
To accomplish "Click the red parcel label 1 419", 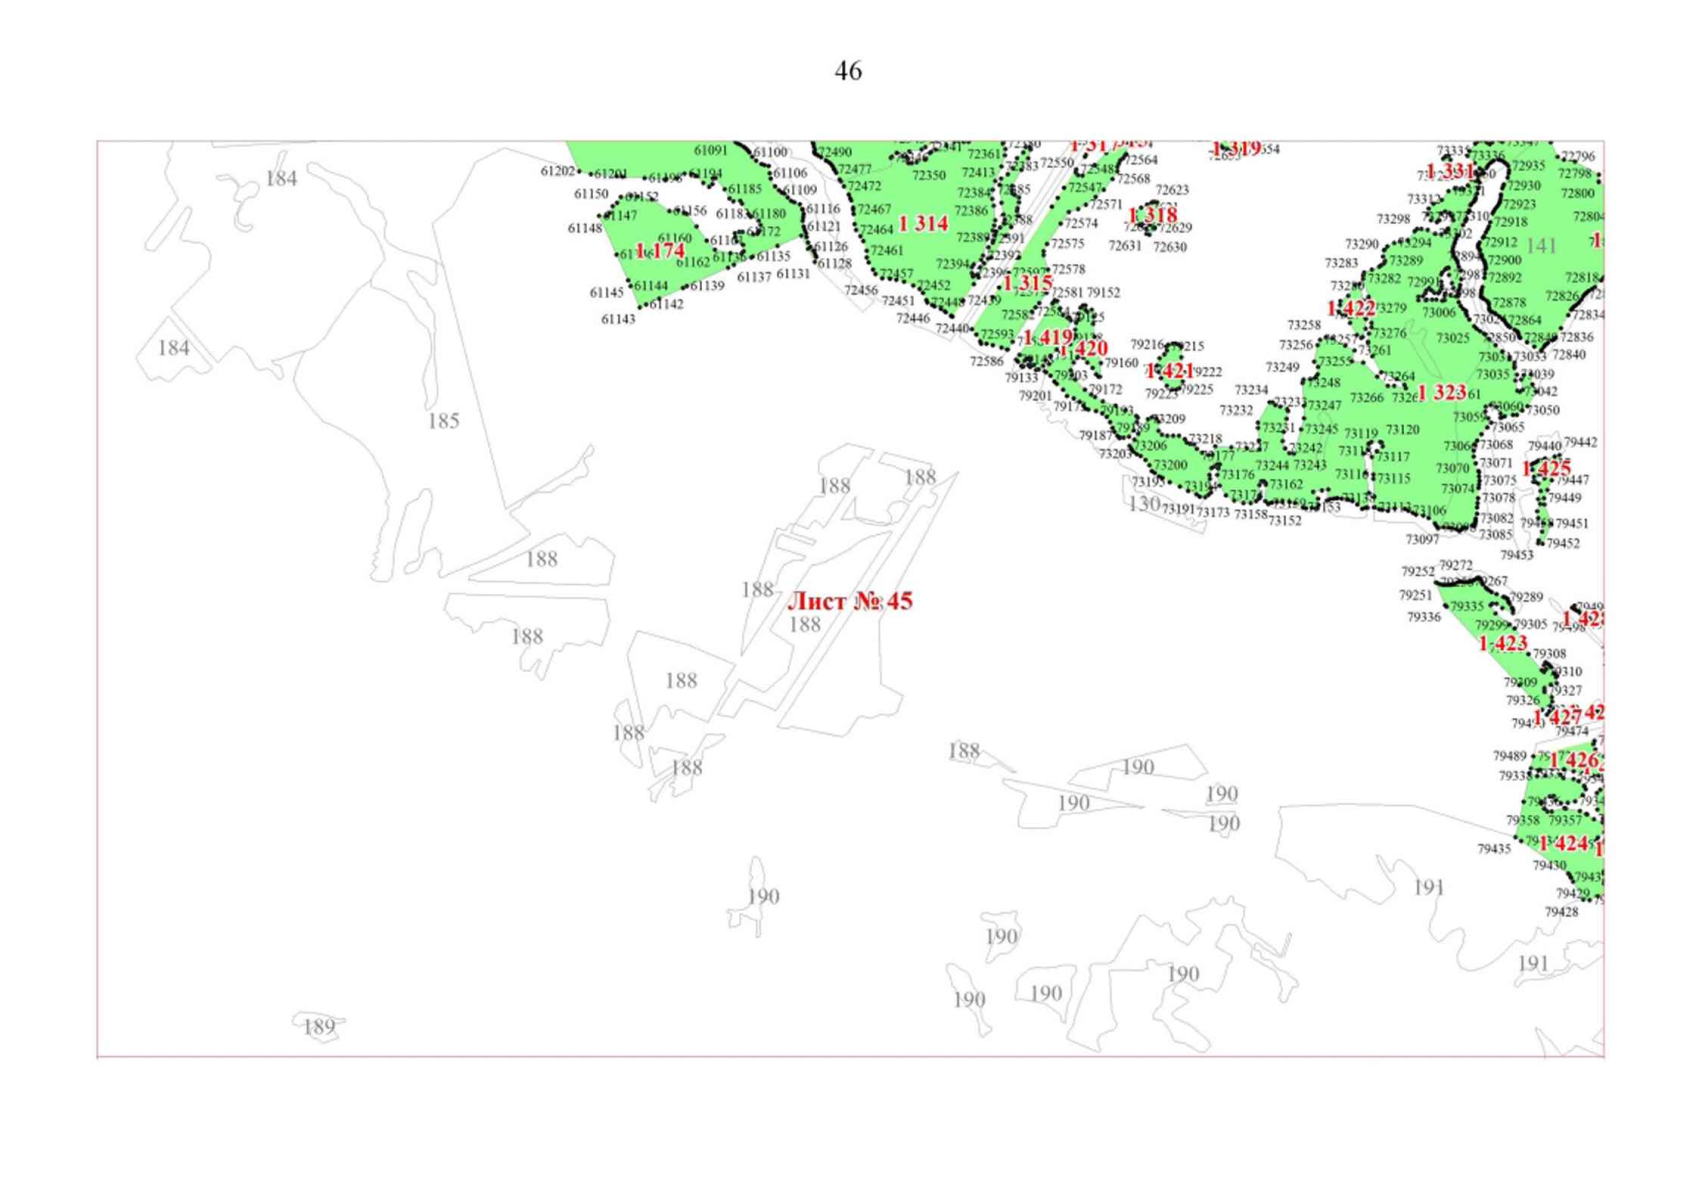I will pos(1047,337).
